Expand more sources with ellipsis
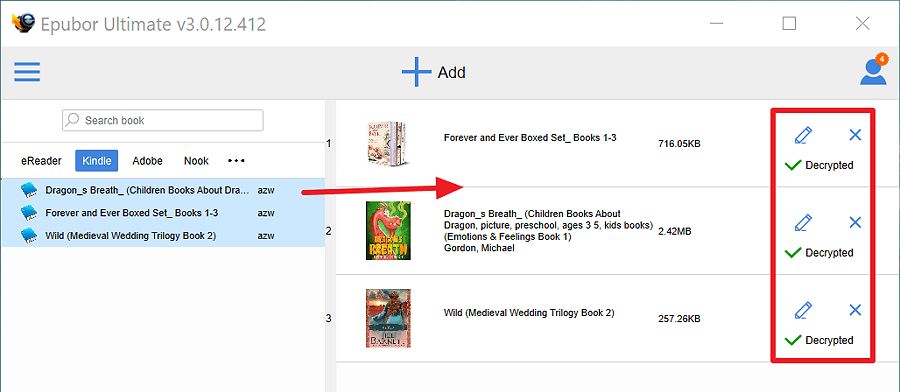The width and height of the screenshot is (900, 392). pos(236,161)
